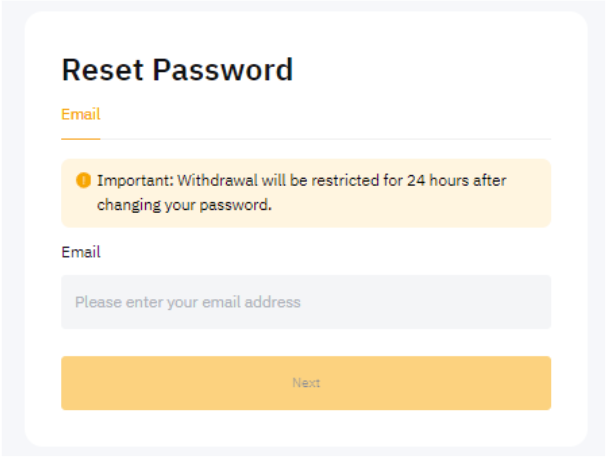Click the Email label above the input

pyautogui.click(x=81, y=252)
